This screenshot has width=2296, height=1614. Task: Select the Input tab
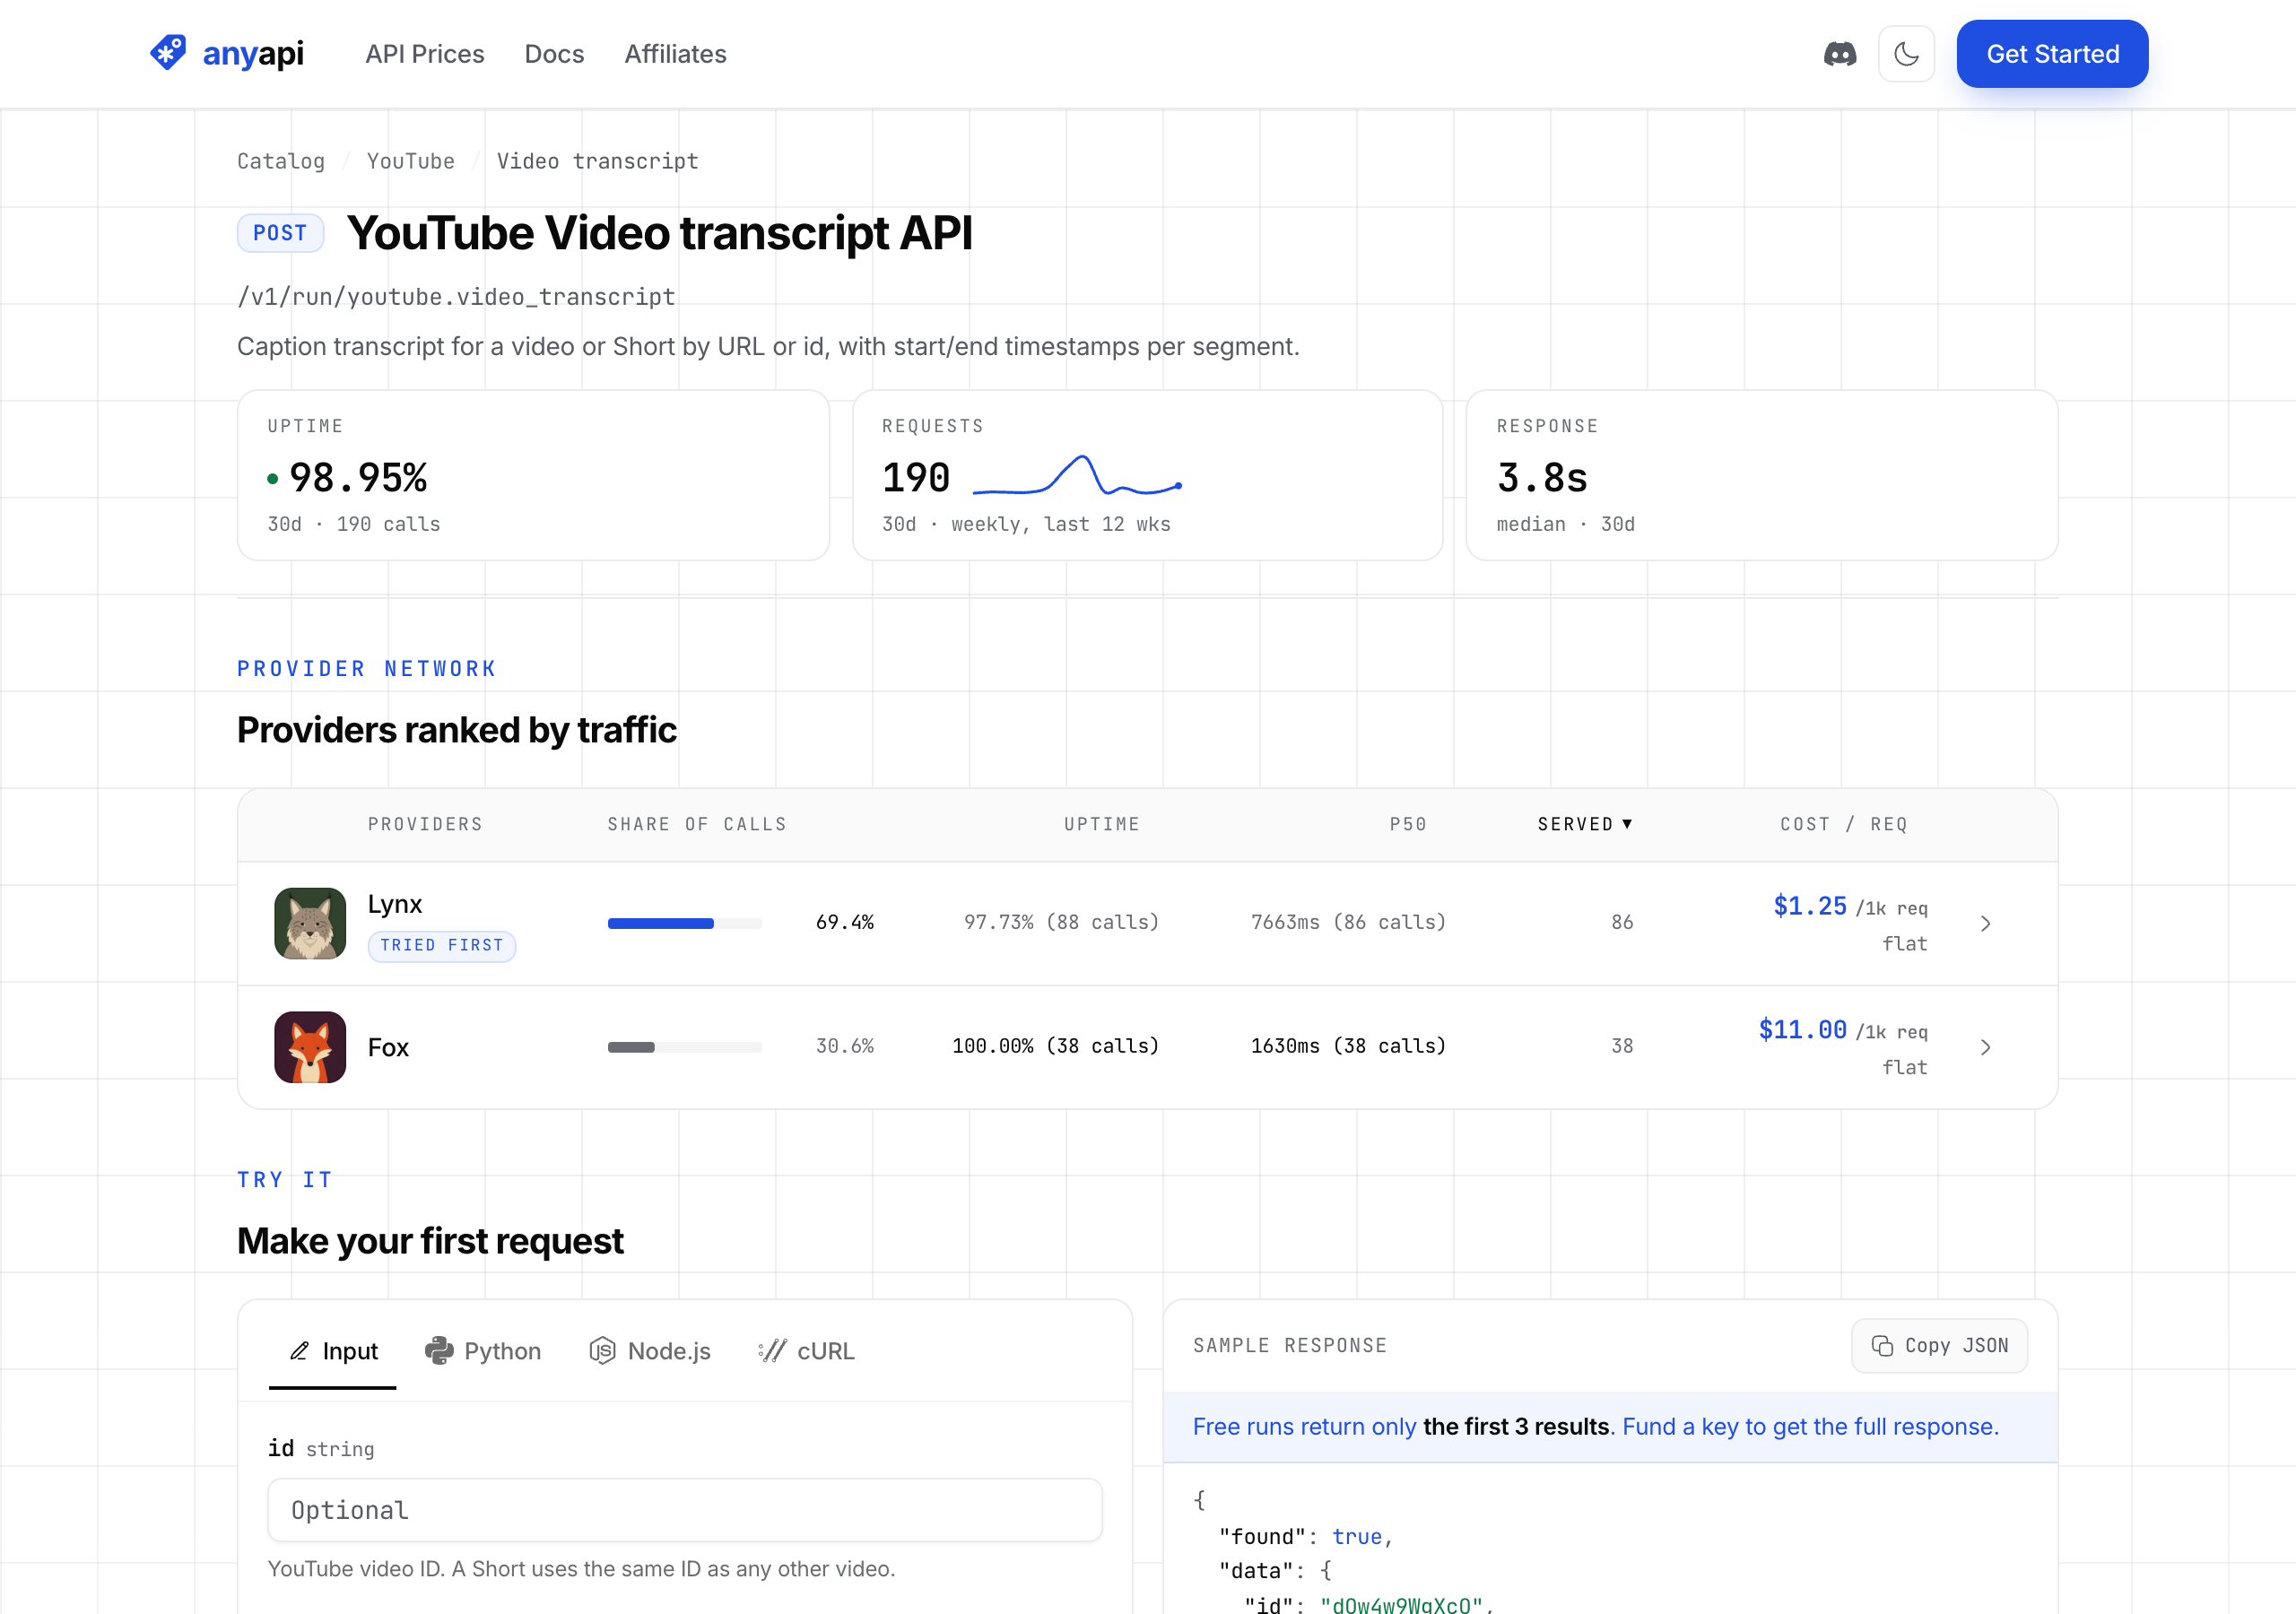coord(333,1351)
